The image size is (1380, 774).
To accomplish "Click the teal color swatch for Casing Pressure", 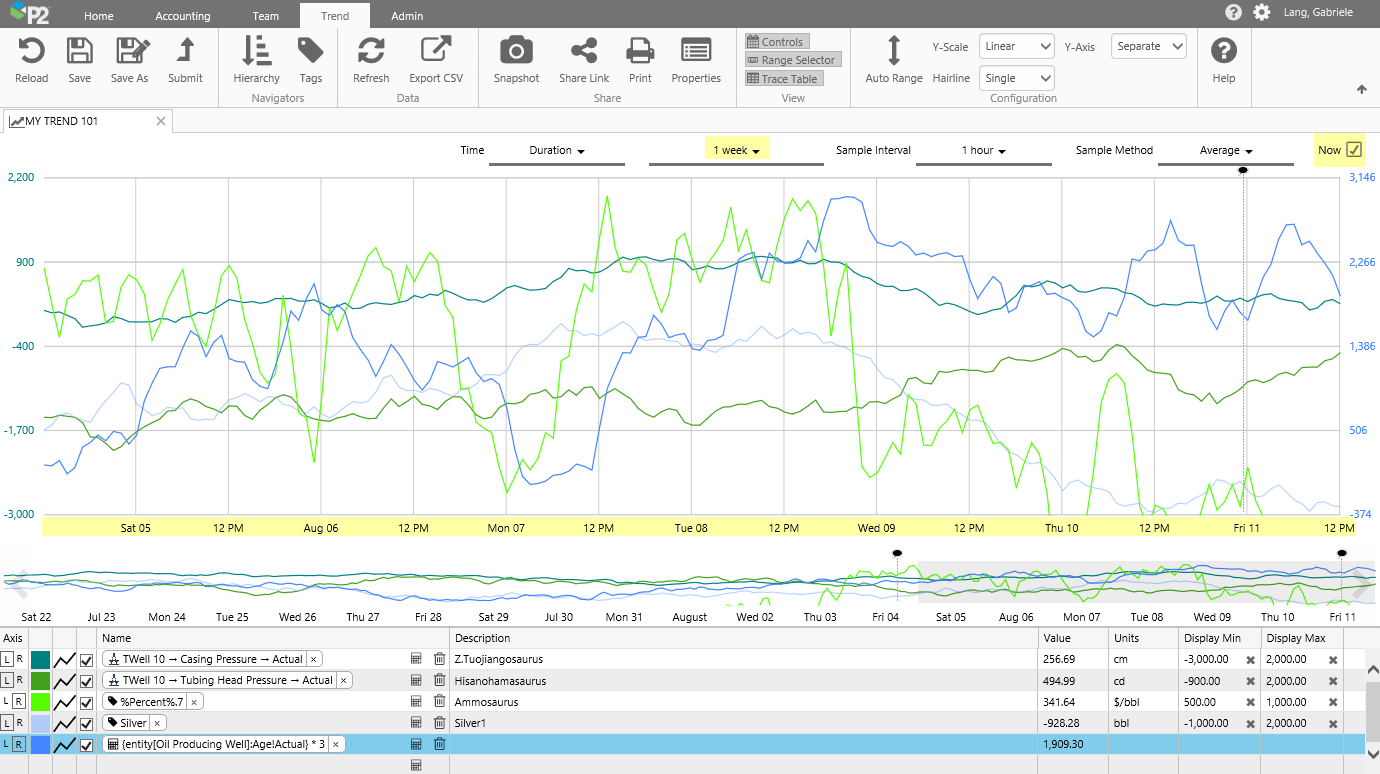I will (x=40, y=660).
